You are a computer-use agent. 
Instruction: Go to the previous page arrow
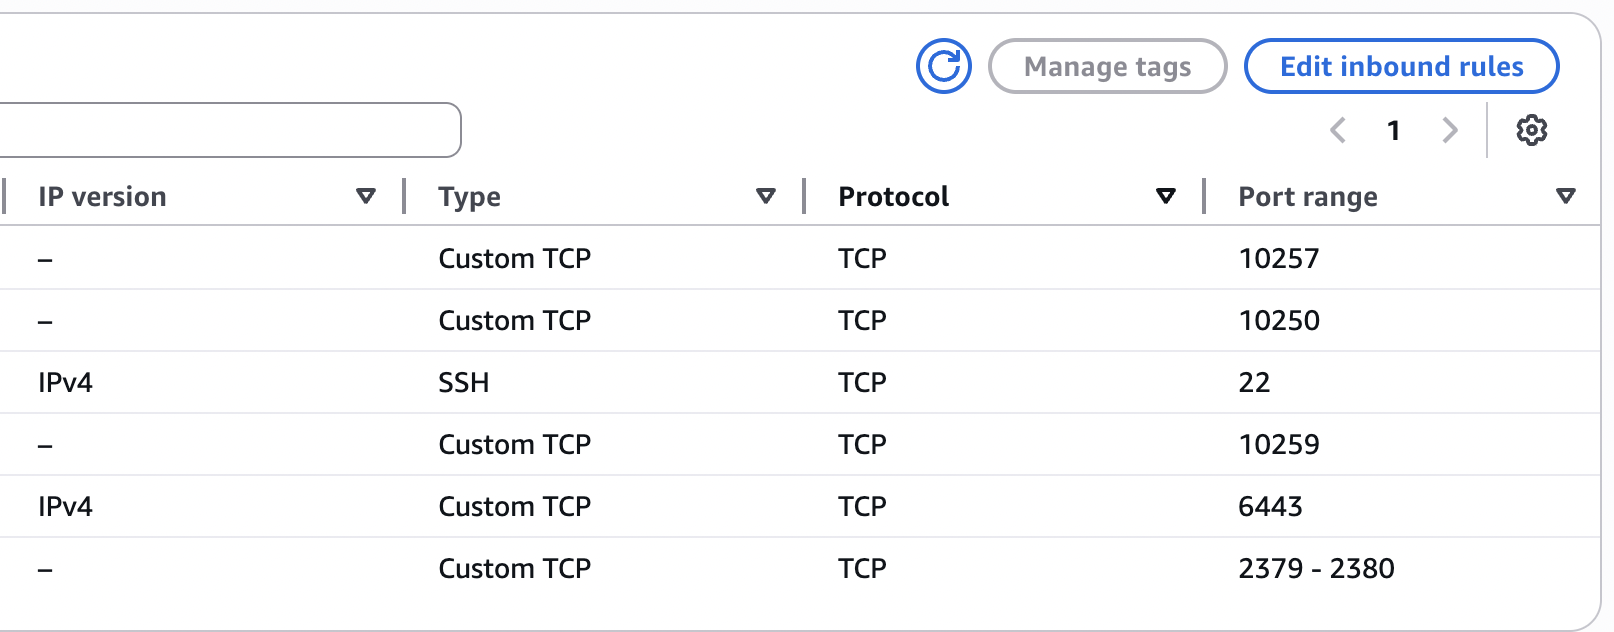[x=1338, y=130]
